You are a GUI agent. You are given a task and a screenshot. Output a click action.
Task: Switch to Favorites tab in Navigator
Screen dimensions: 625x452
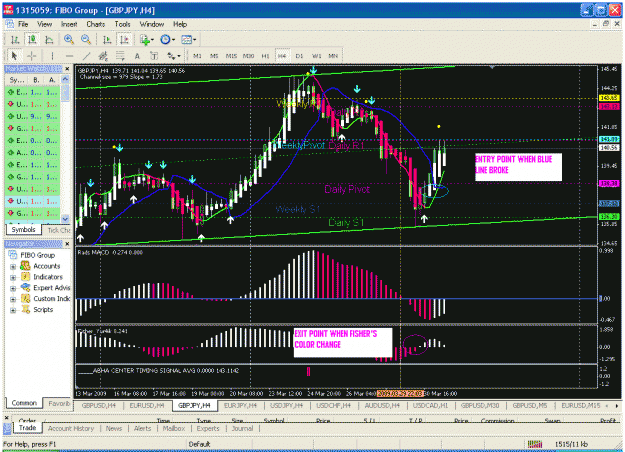(x=58, y=403)
